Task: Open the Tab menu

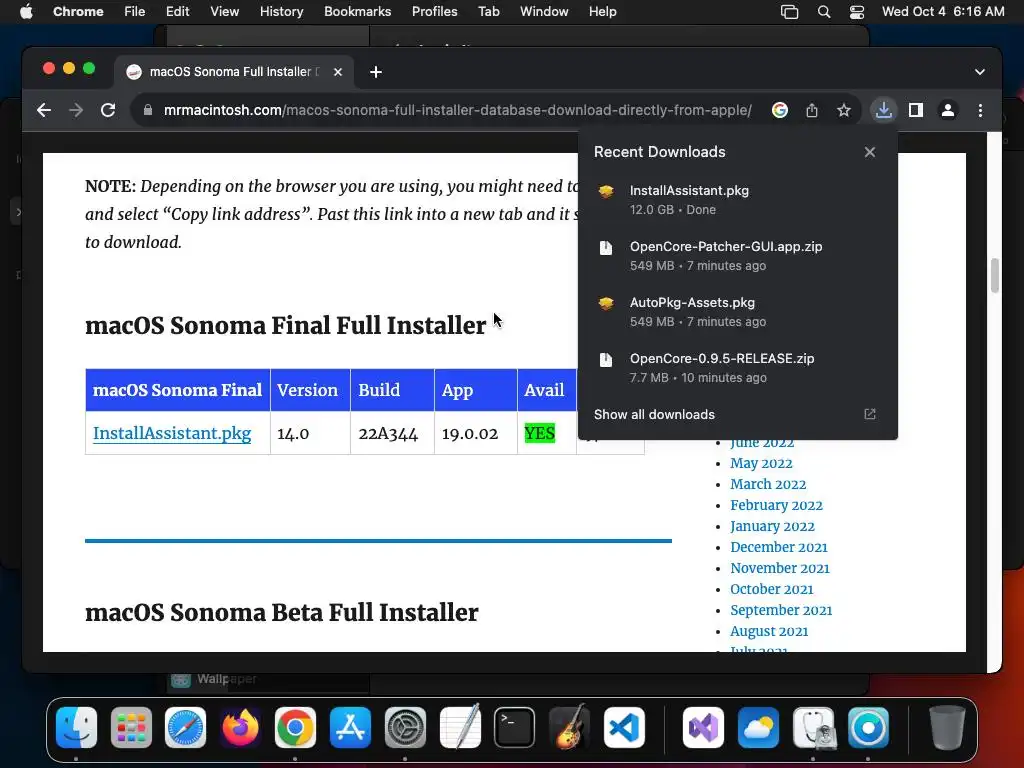Action: tap(488, 12)
